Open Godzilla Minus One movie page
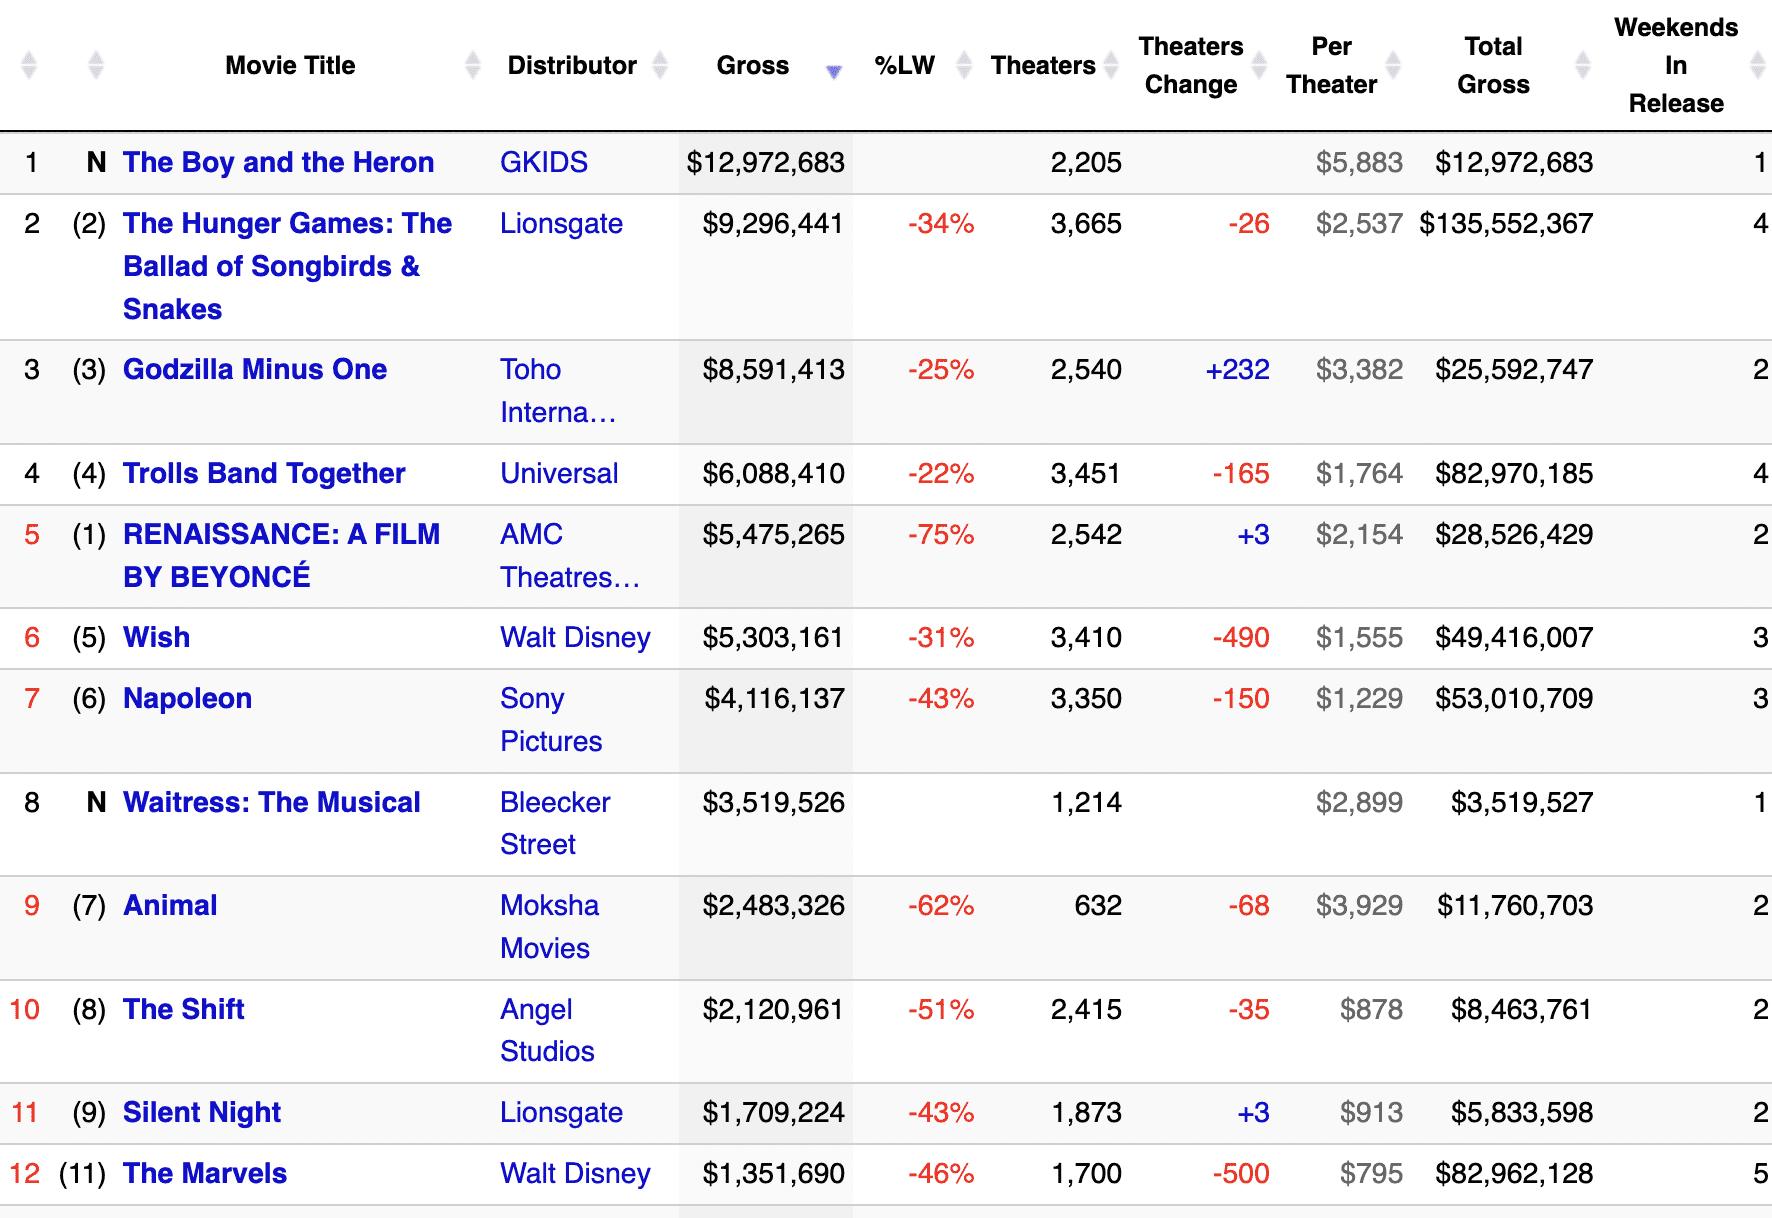Viewport: 1772px width, 1218px height. pyautogui.click(x=255, y=369)
